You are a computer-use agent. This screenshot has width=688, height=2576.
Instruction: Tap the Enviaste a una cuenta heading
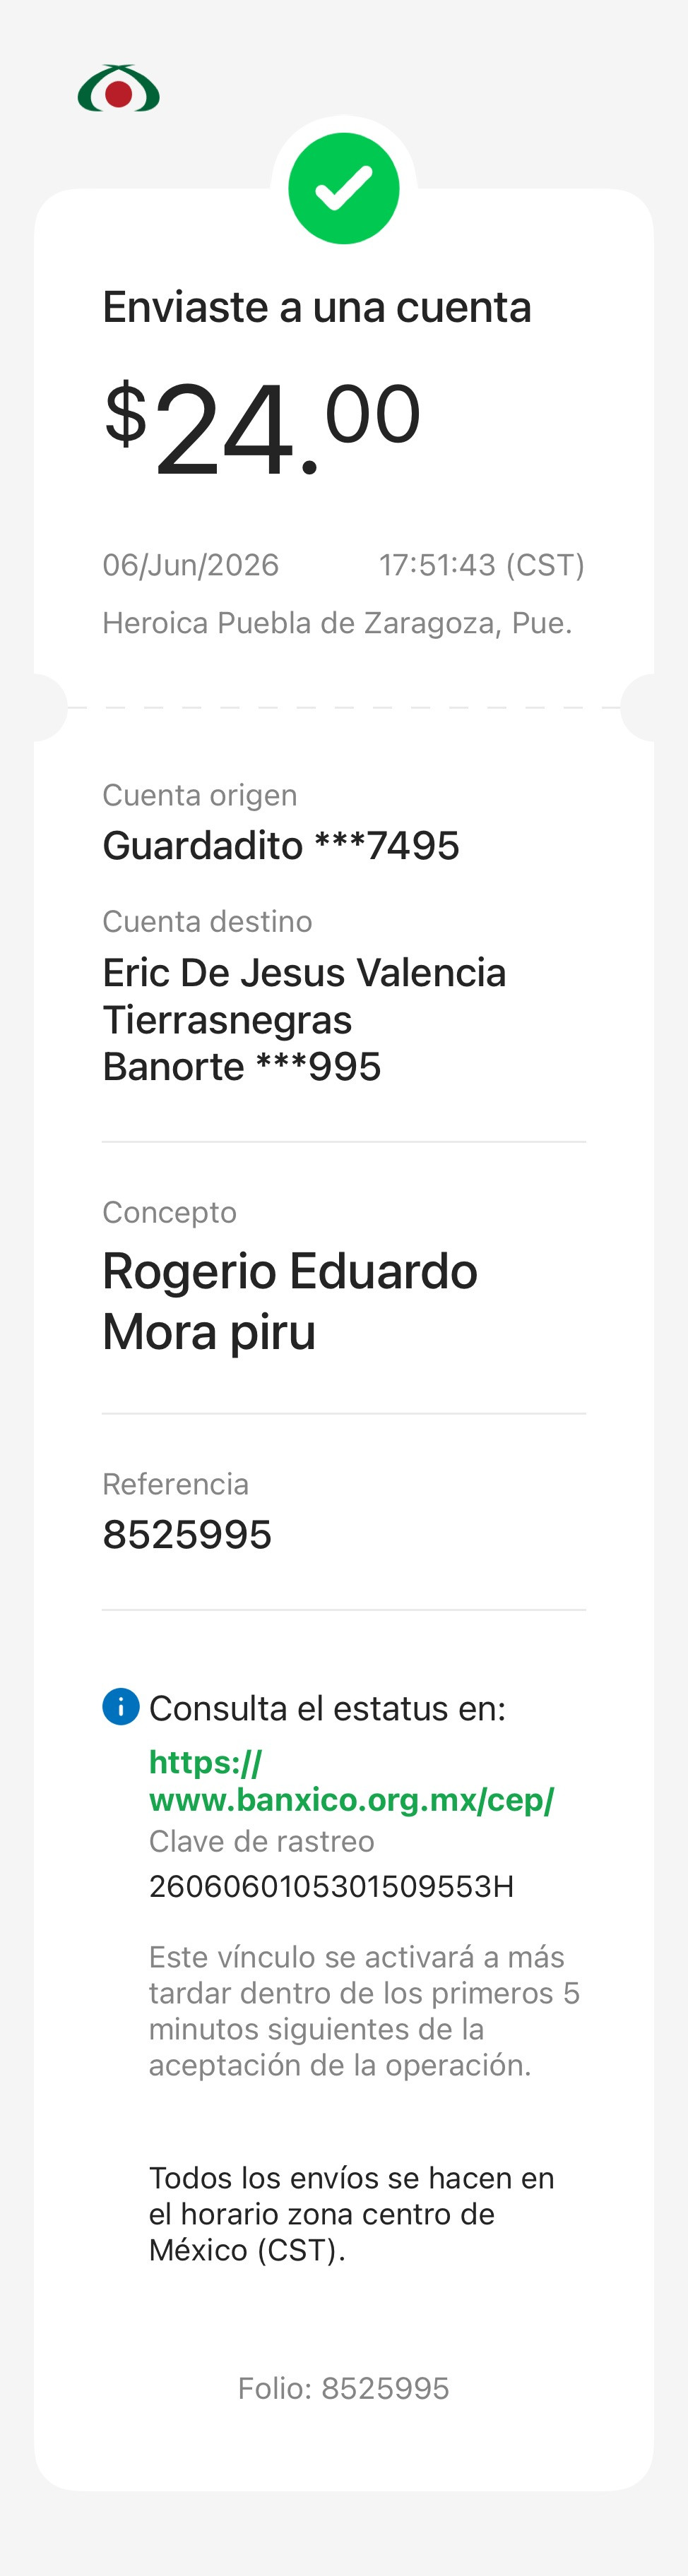(x=317, y=307)
